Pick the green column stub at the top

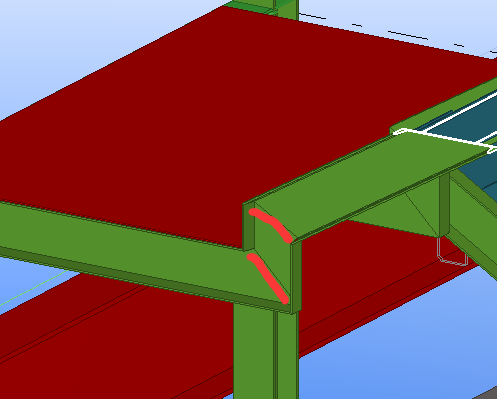286,9
